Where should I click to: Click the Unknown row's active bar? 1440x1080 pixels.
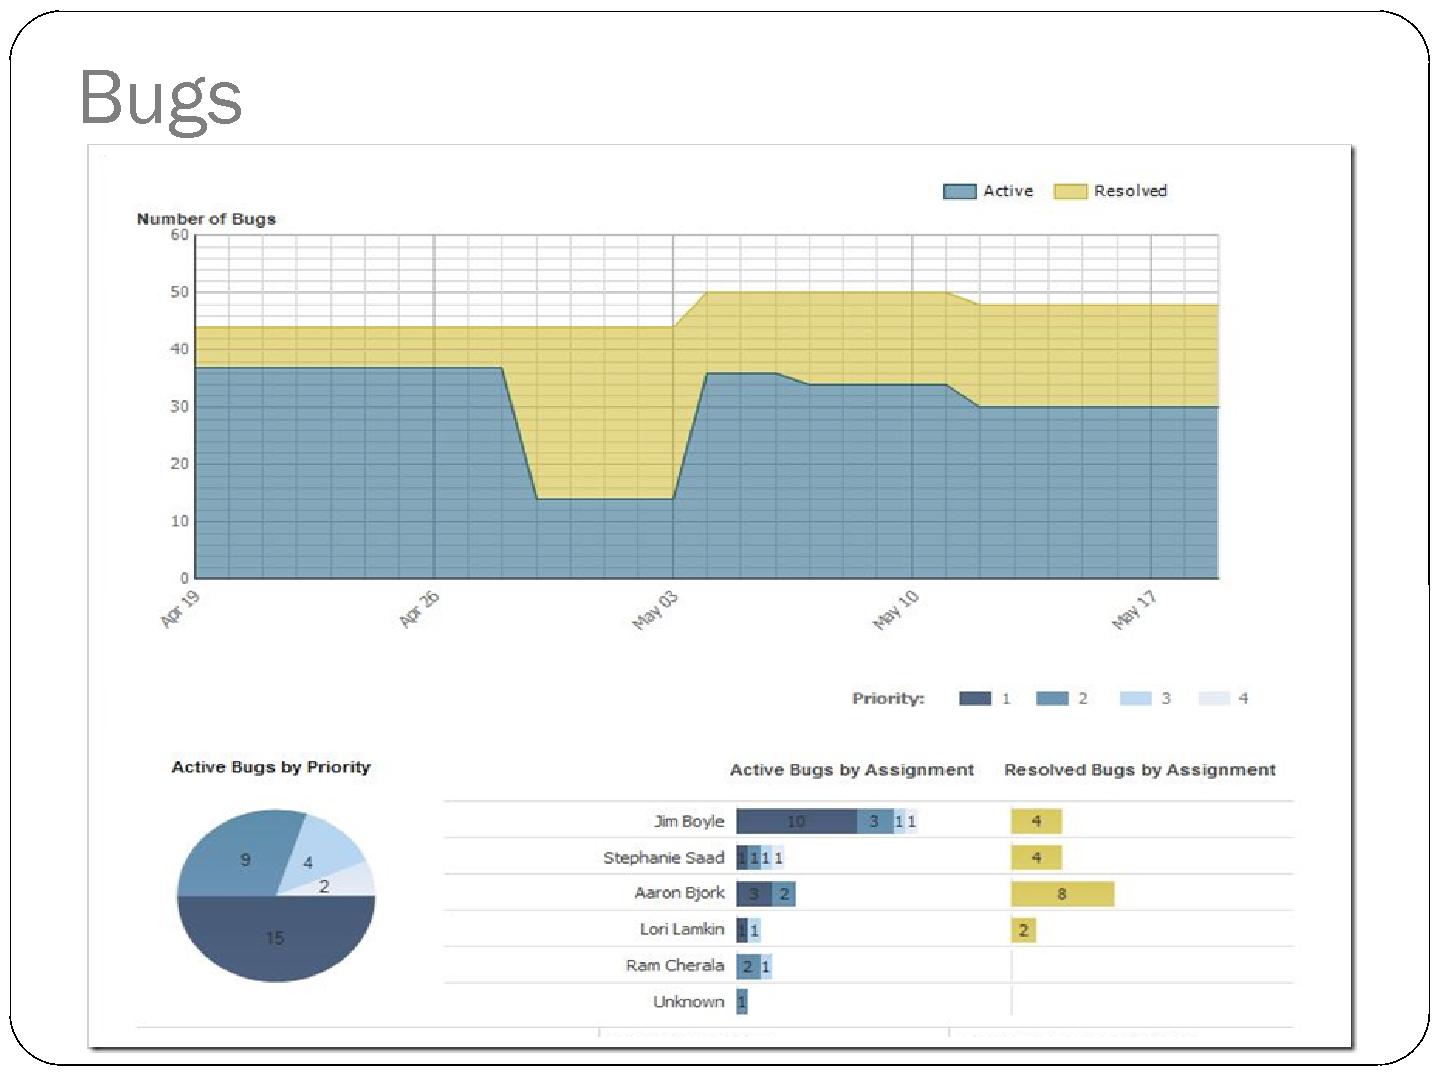tap(742, 1002)
